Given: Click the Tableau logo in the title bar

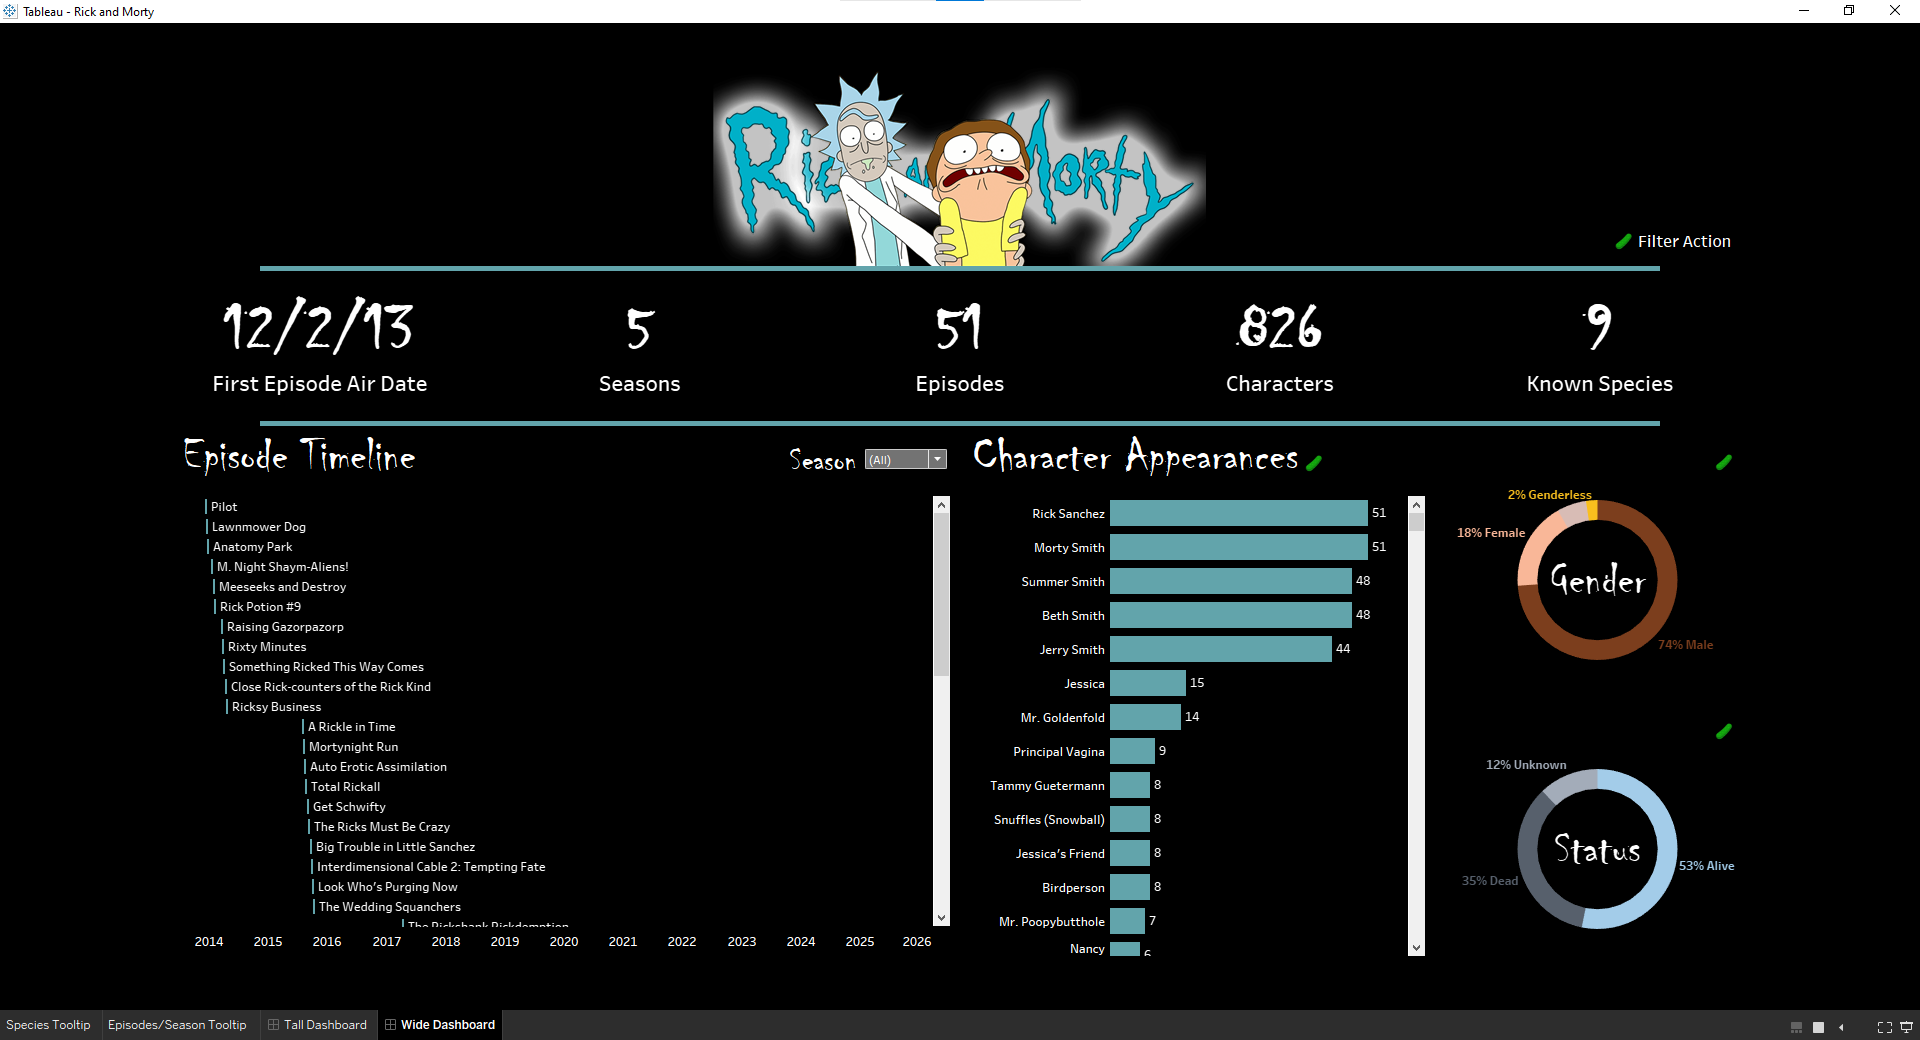Looking at the screenshot, I should 10,11.
